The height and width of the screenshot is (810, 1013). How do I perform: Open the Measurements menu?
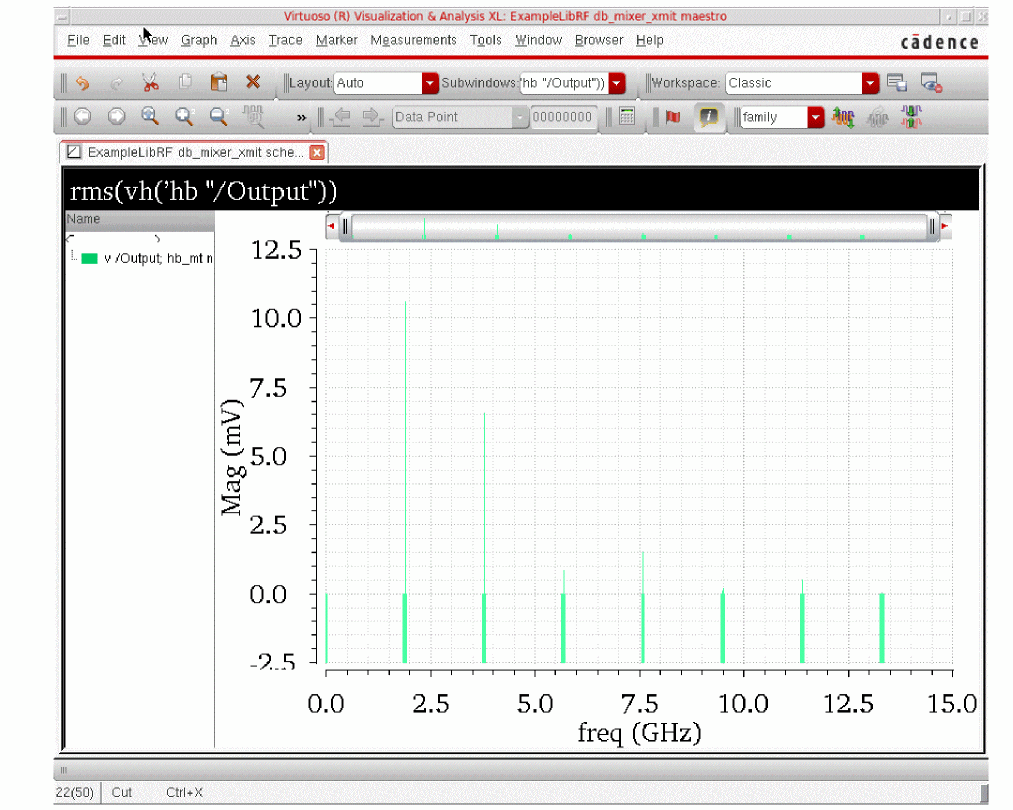413,40
